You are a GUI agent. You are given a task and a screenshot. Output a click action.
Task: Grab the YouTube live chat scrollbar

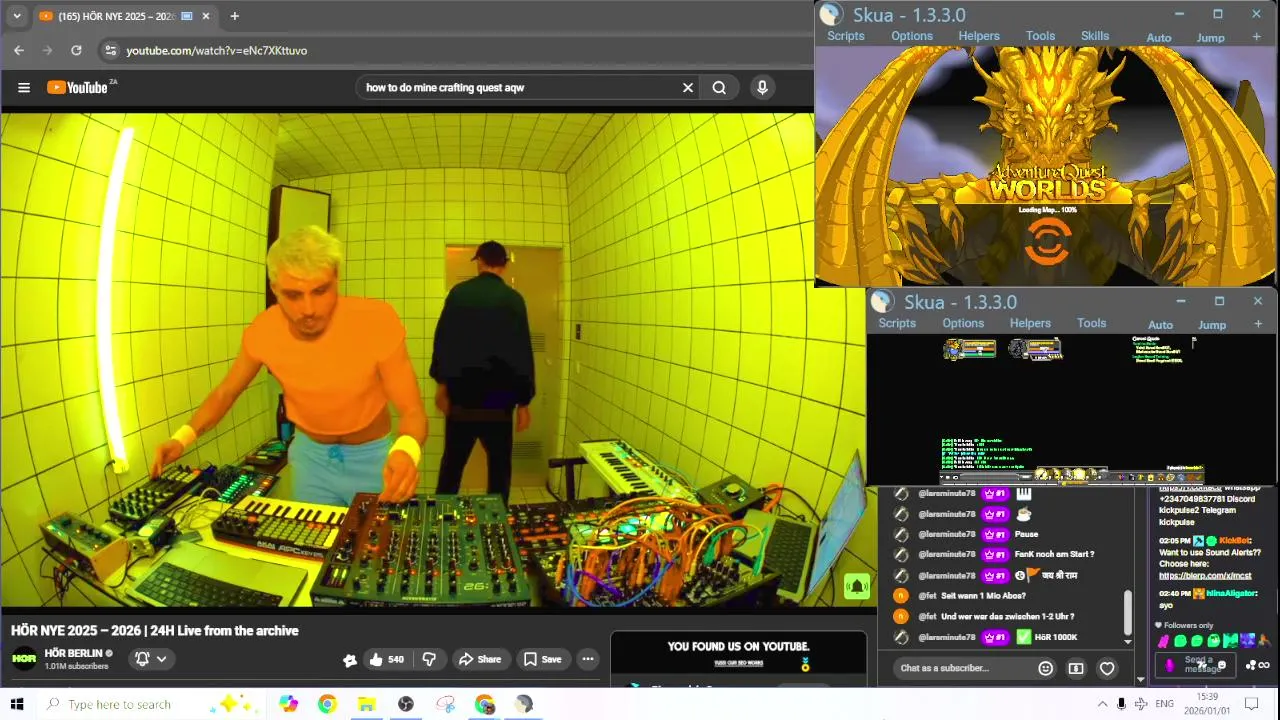(x=1128, y=612)
